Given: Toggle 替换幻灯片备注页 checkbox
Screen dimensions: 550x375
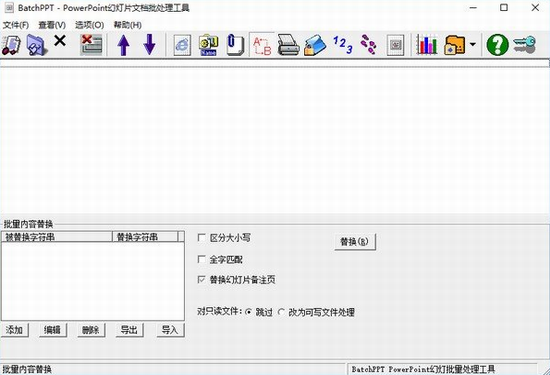Looking at the screenshot, I should coord(201,280).
